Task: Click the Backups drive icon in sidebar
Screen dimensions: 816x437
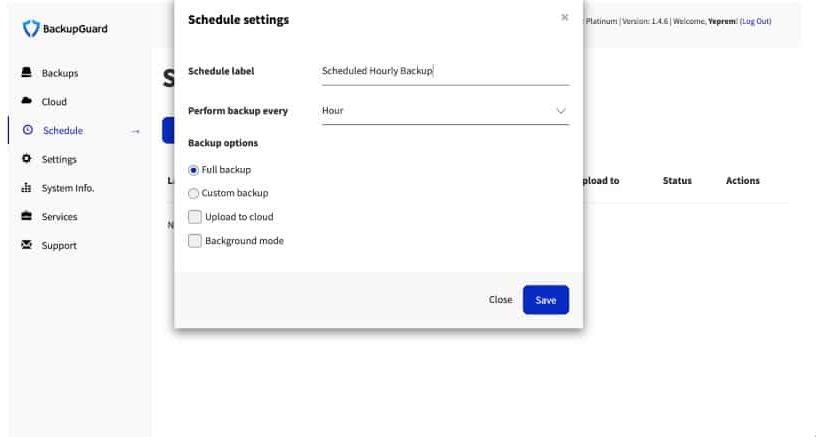Action: [x=27, y=72]
